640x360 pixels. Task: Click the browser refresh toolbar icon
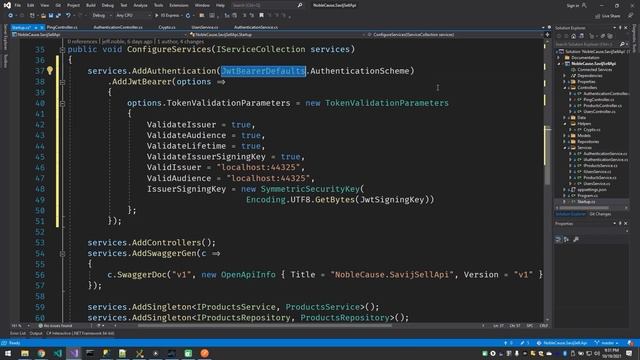tap(188, 16)
